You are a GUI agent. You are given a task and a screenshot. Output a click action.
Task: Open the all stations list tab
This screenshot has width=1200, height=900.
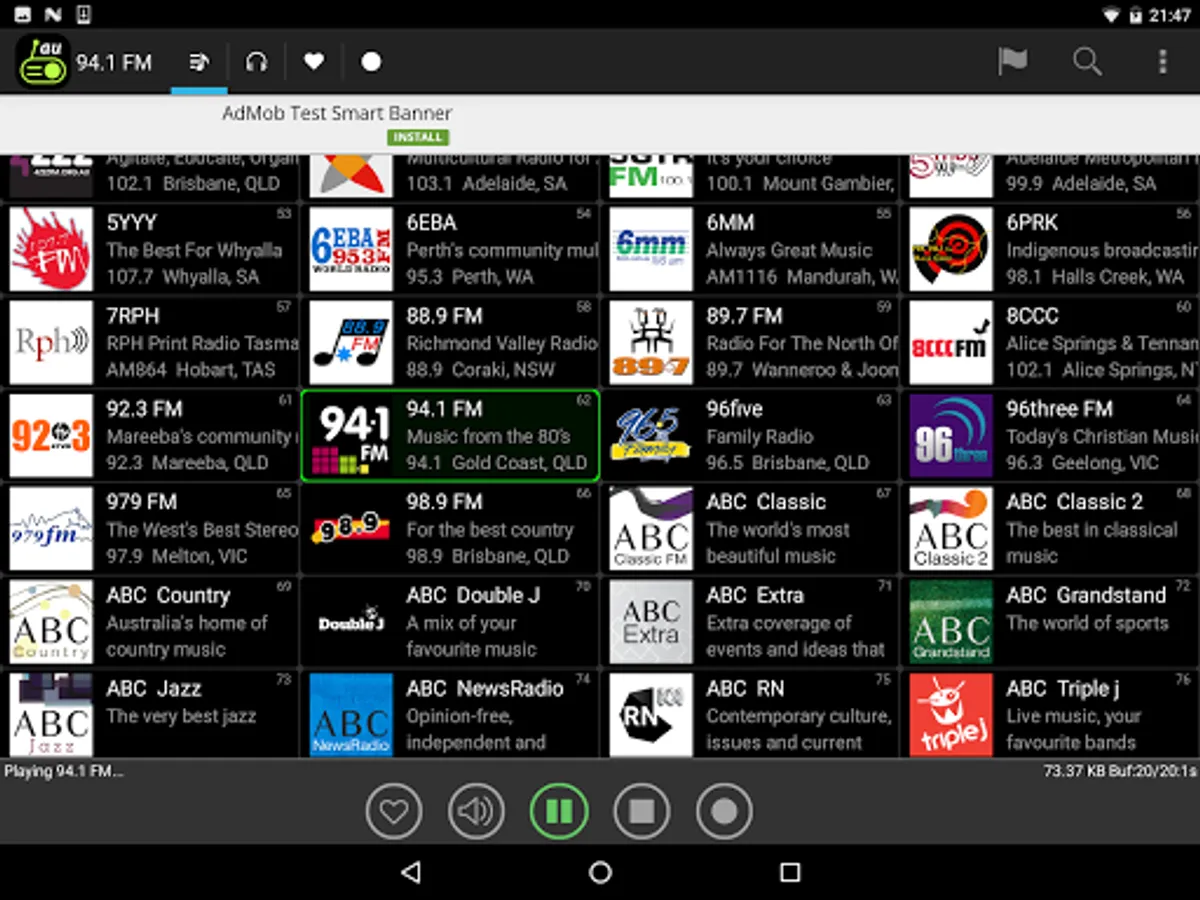[x=199, y=62]
